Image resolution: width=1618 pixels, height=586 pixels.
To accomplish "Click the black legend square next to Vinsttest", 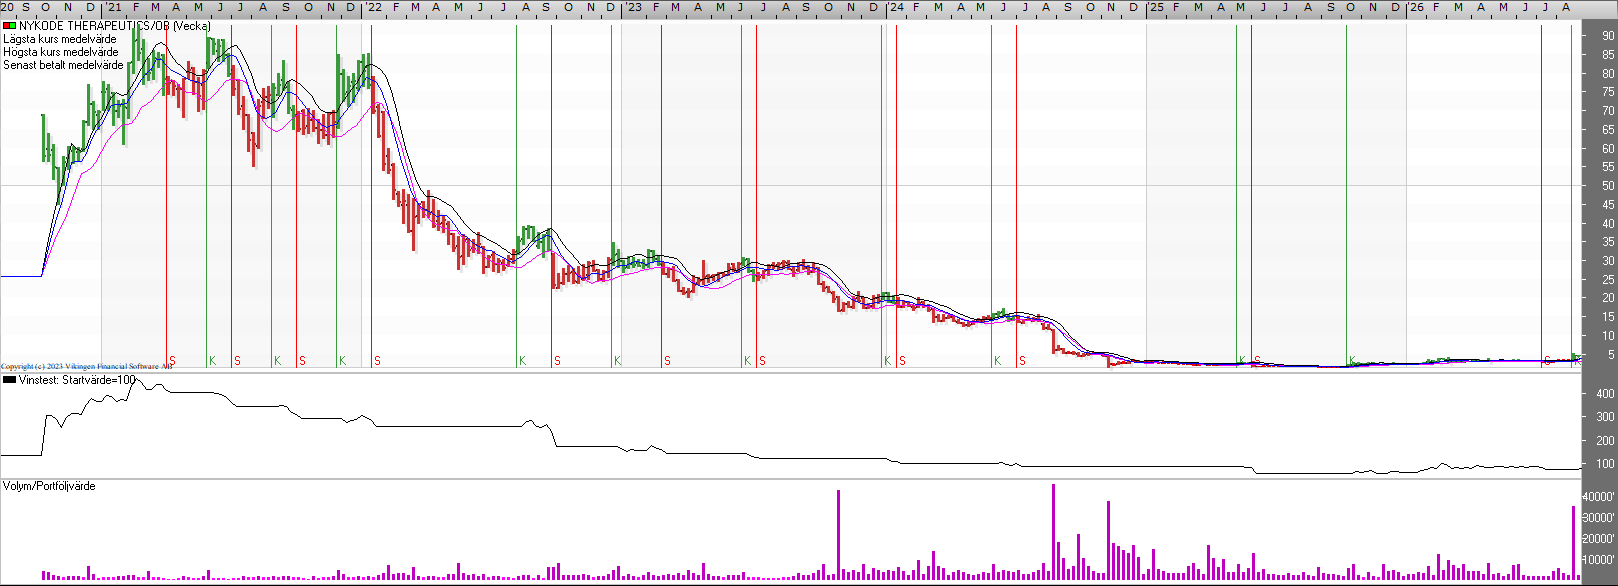I will [x=9, y=380].
